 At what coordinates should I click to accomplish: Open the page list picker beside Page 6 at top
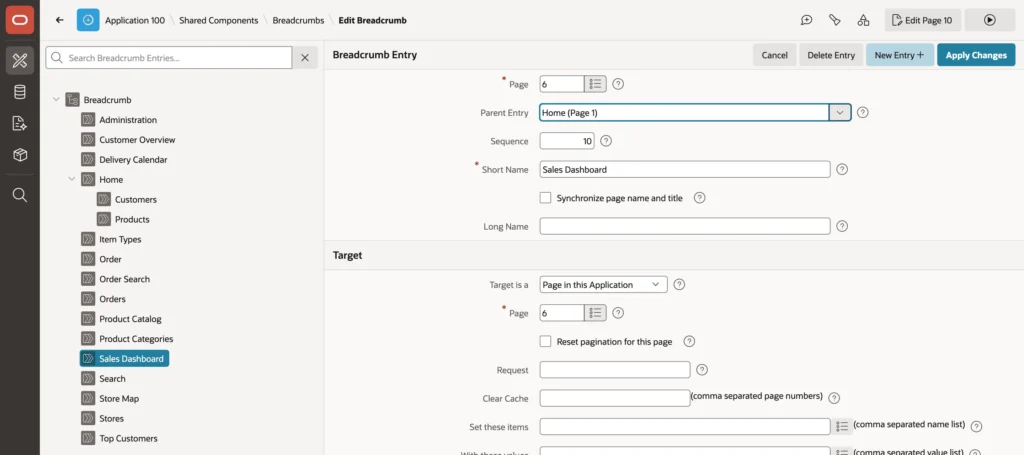(x=595, y=84)
